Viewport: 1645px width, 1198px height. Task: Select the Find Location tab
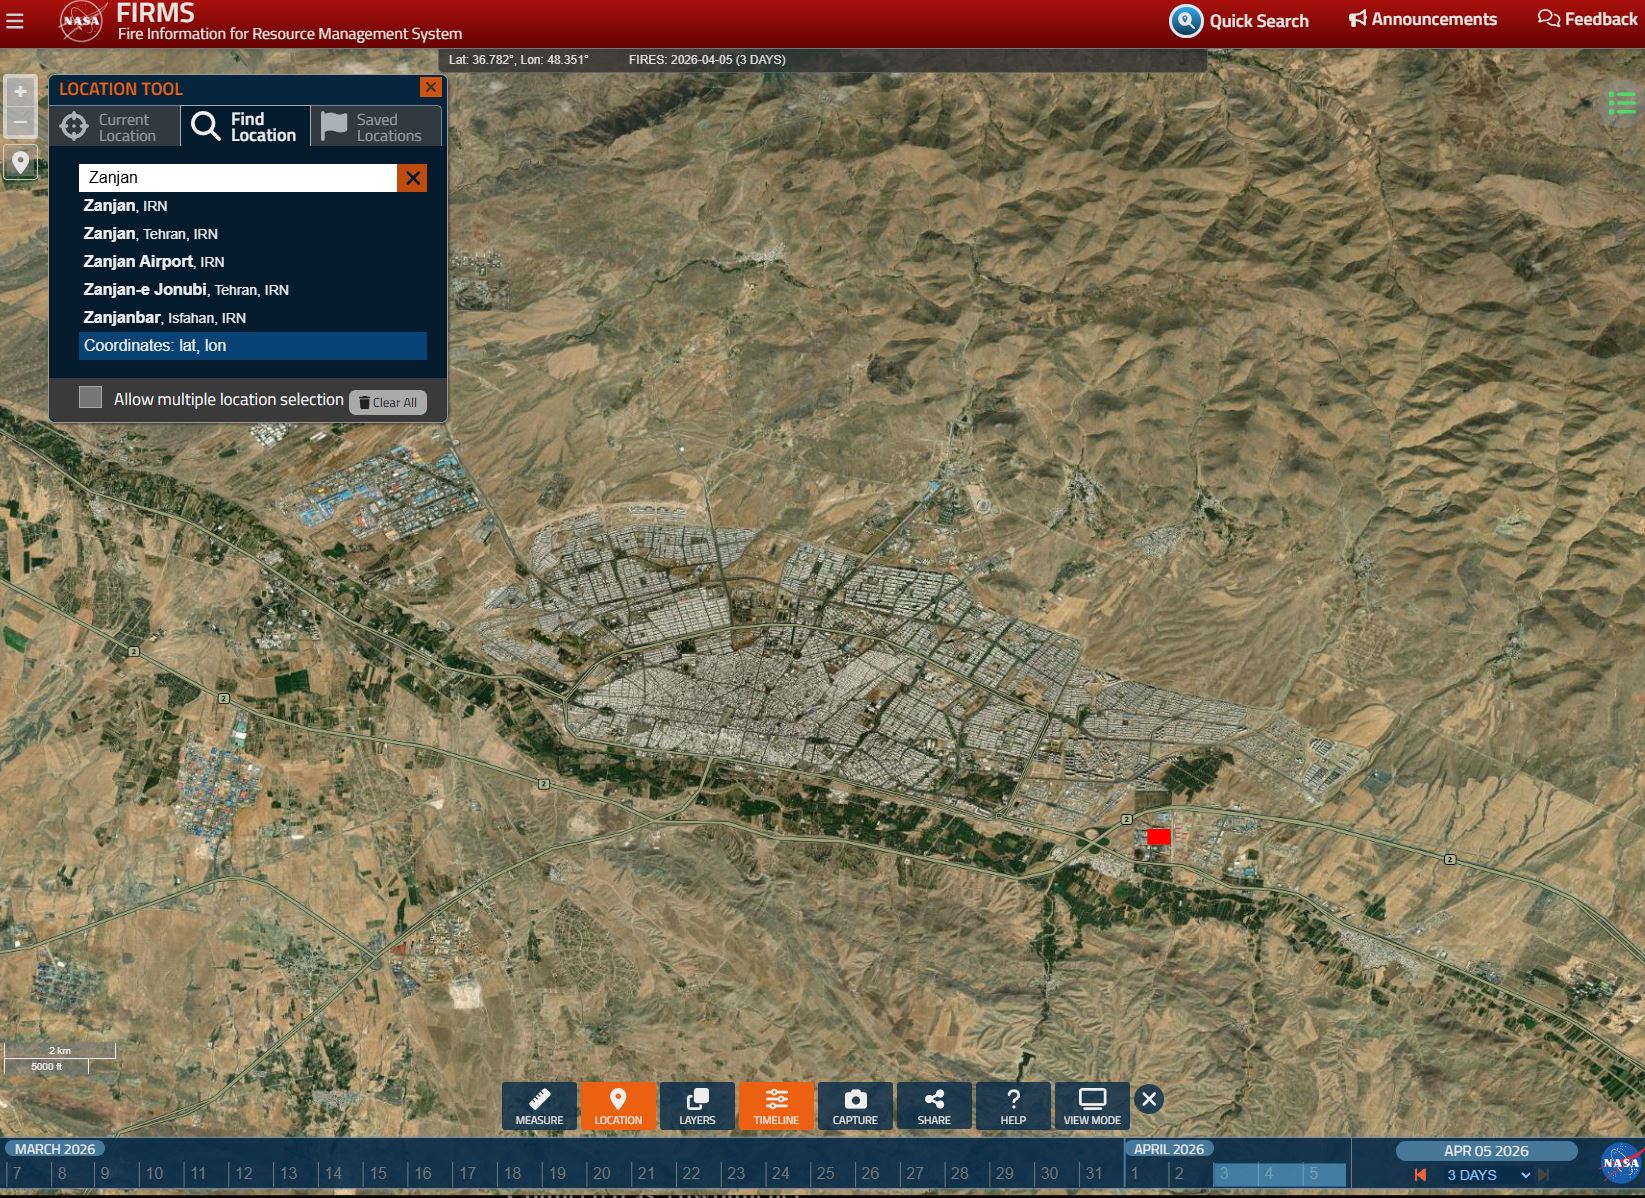(x=245, y=127)
